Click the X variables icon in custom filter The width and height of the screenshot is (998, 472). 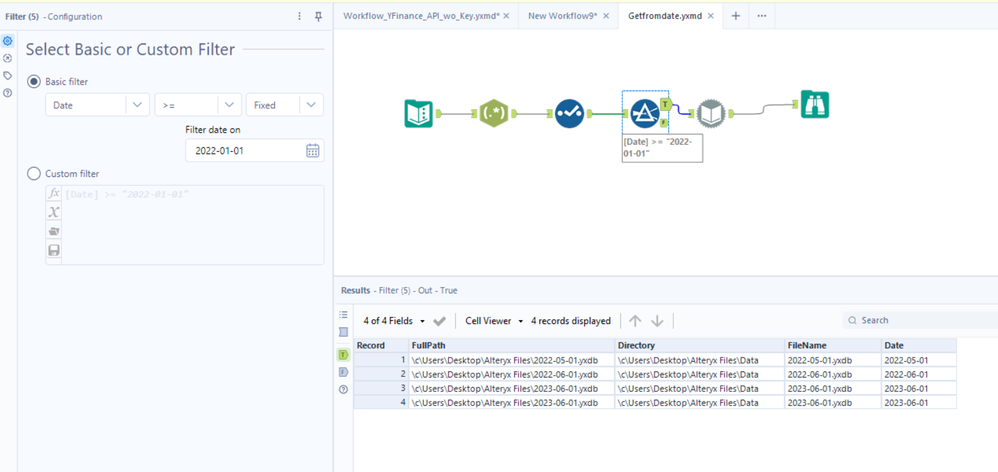pyautogui.click(x=54, y=212)
